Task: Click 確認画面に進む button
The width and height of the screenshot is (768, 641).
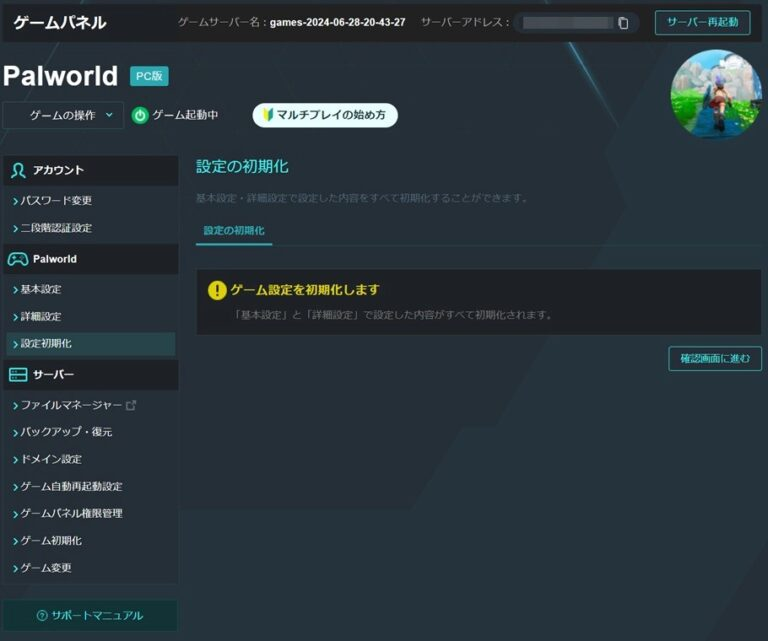Action: point(715,358)
